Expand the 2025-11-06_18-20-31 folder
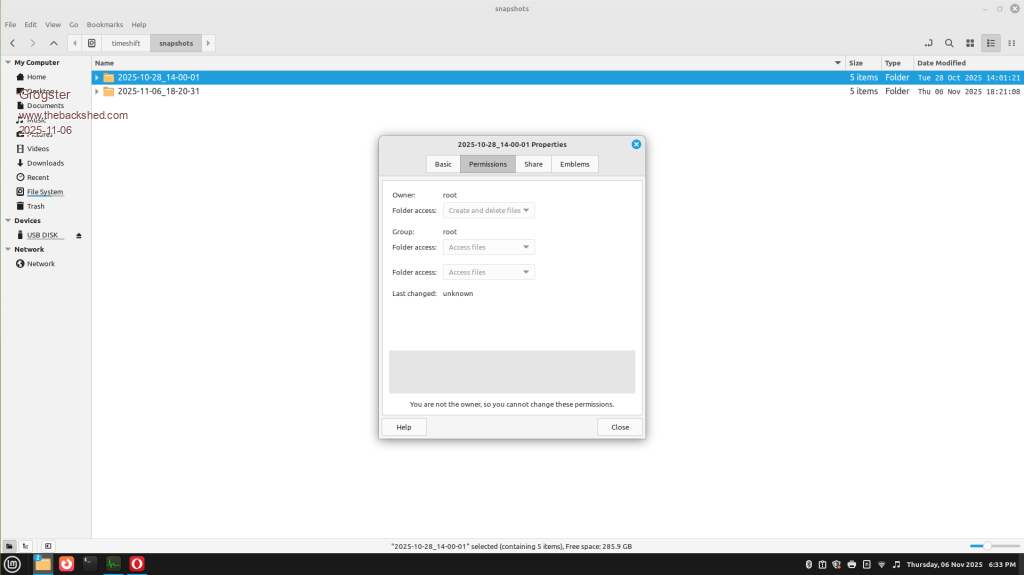This screenshot has width=1024, height=575. 97,91
